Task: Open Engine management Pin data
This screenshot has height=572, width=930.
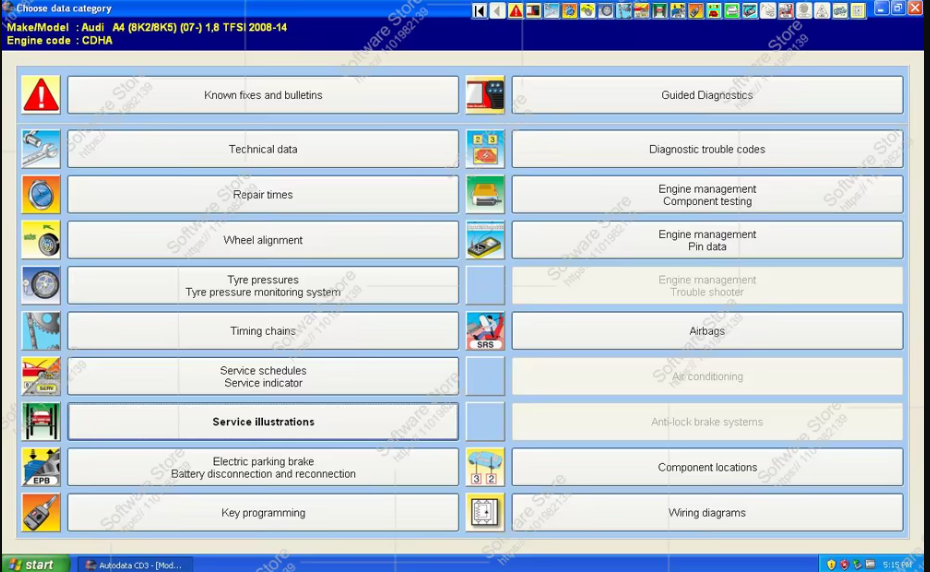Action: click(707, 240)
